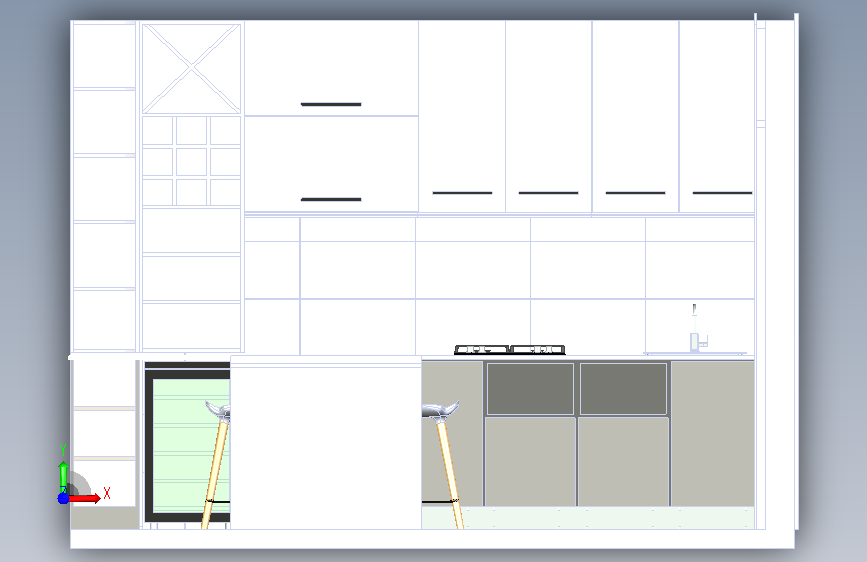
Task: Select the X-shaped wine rack compartment
Action: click(x=191, y=69)
